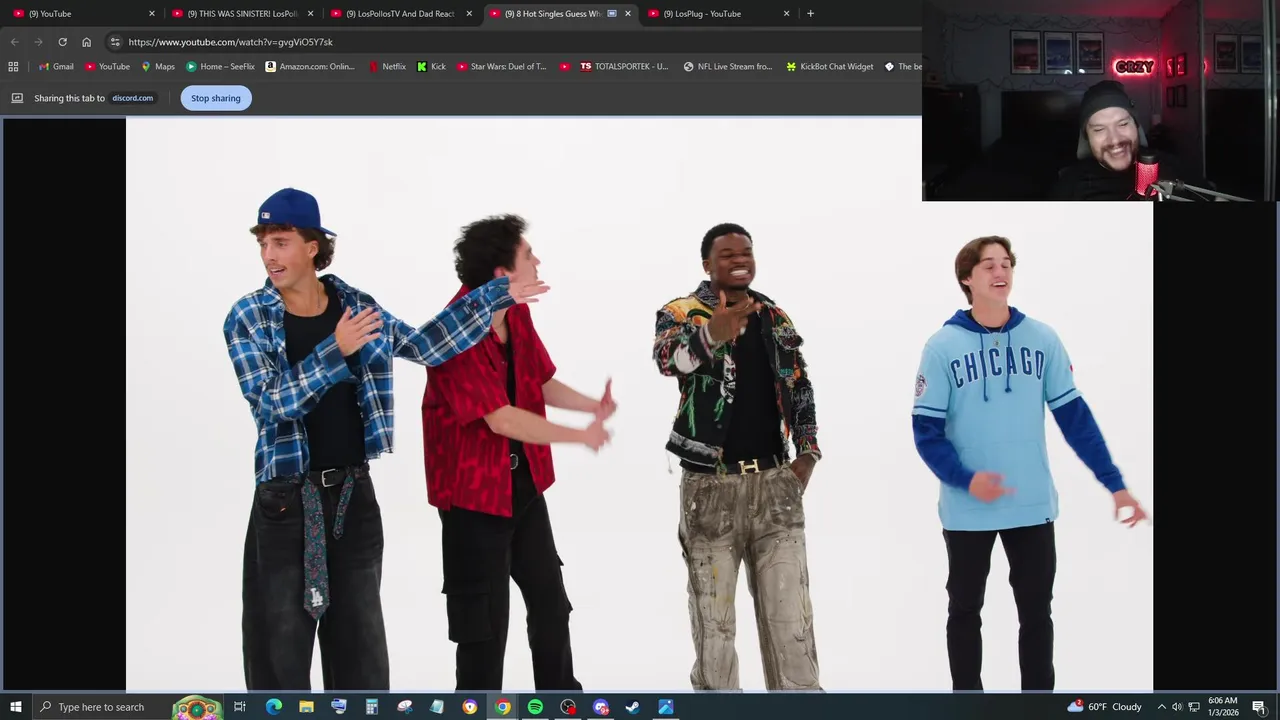Launch Microsoft Edge from the taskbar
The width and height of the screenshot is (1280, 720).
point(273,707)
